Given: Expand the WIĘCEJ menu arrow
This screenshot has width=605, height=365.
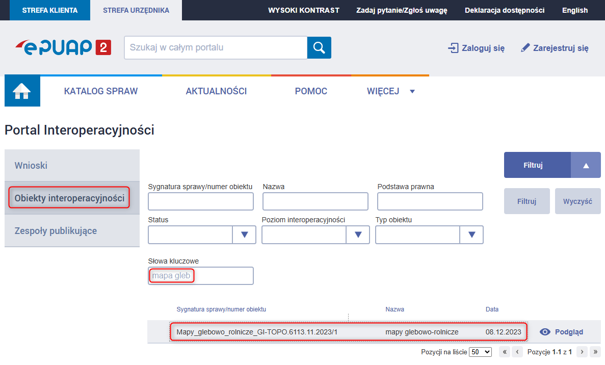Looking at the screenshot, I should click(x=412, y=91).
